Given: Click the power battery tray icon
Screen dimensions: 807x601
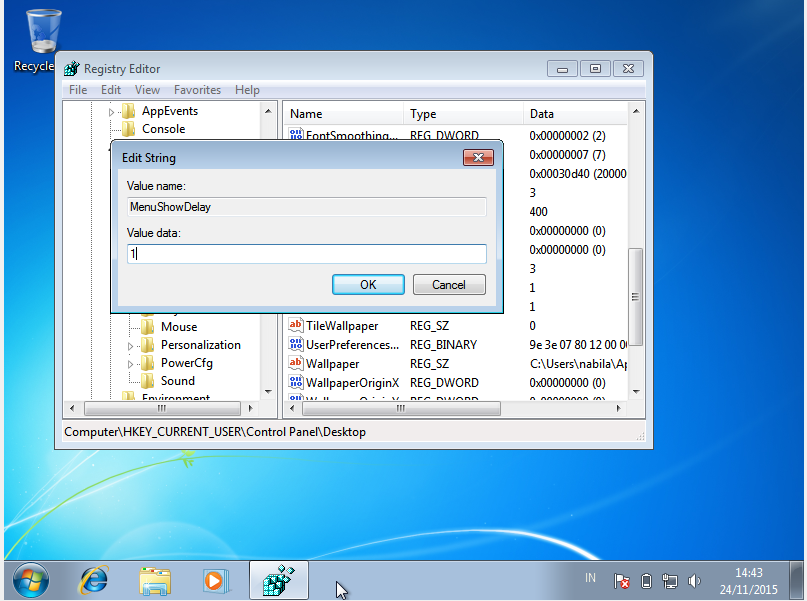Looking at the screenshot, I should pyautogui.click(x=646, y=581).
